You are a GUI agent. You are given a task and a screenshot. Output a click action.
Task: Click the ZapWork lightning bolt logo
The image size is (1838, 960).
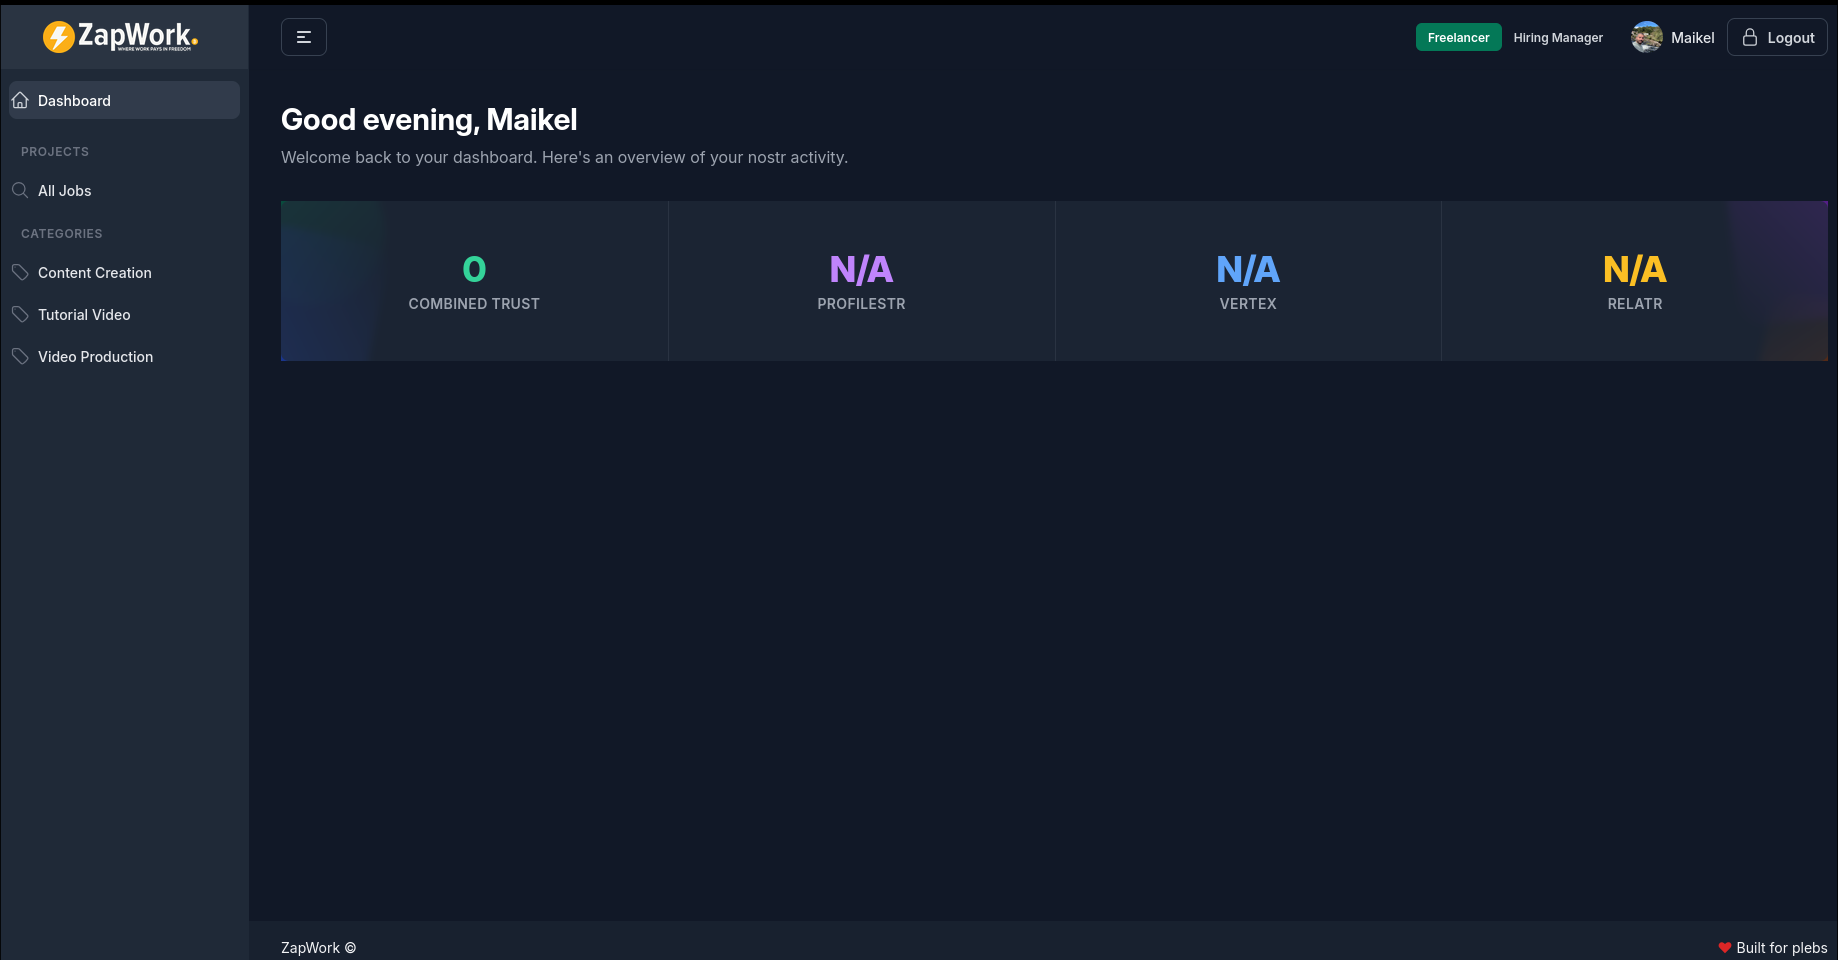59,37
